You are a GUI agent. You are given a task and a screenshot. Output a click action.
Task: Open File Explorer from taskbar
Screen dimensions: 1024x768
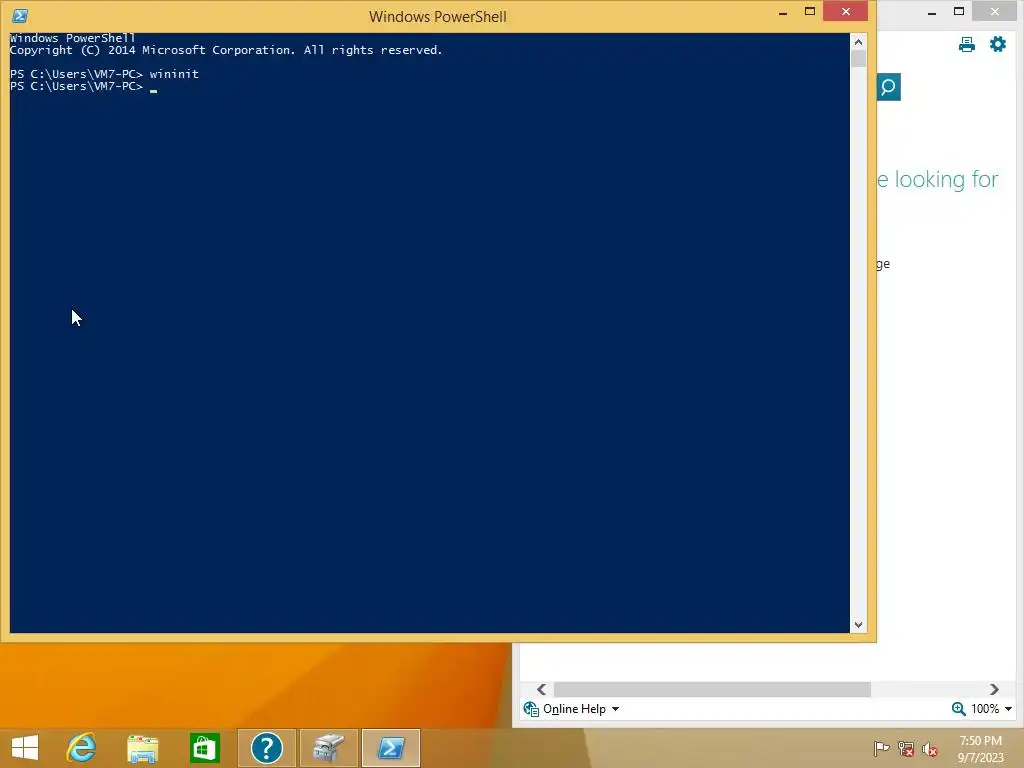(x=142, y=748)
